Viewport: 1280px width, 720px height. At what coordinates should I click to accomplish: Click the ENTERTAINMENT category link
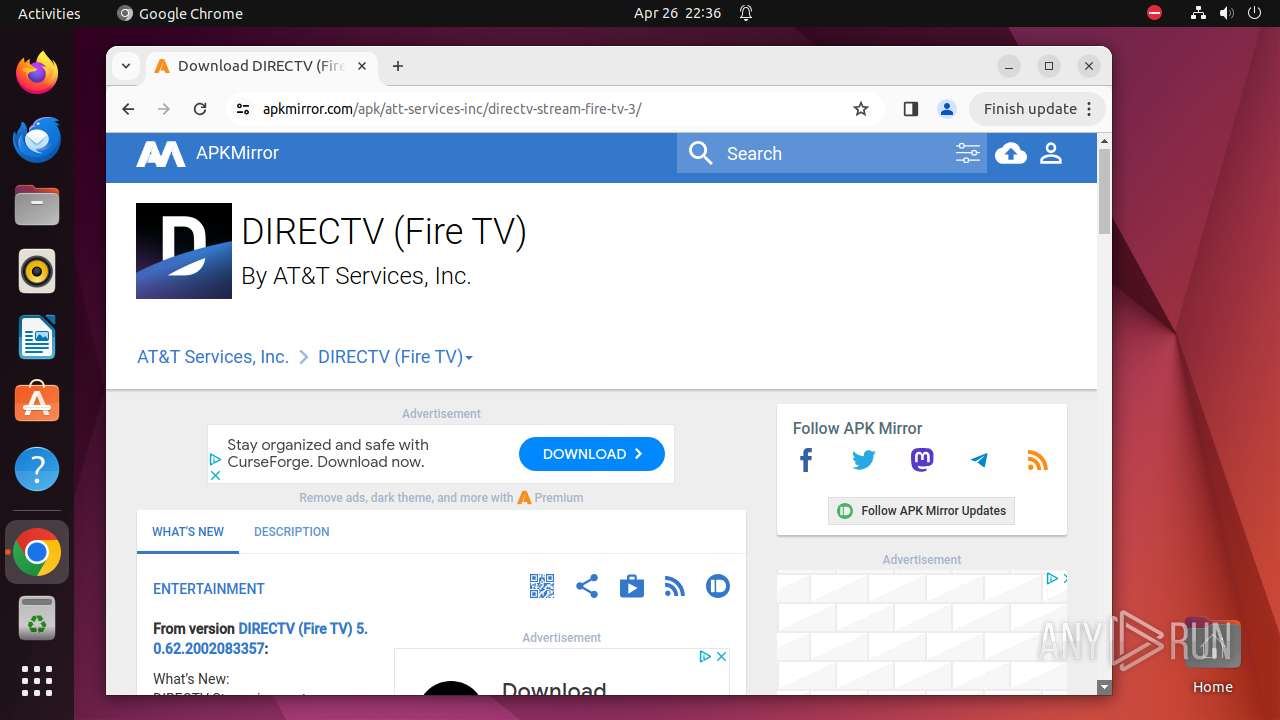[x=209, y=589]
